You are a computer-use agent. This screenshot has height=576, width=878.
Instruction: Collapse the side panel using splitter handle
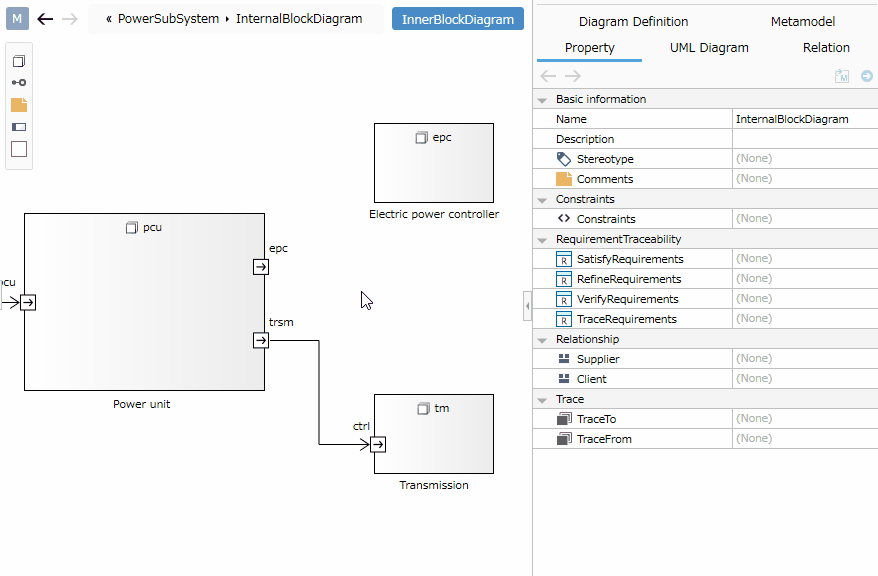click(527, 306)
